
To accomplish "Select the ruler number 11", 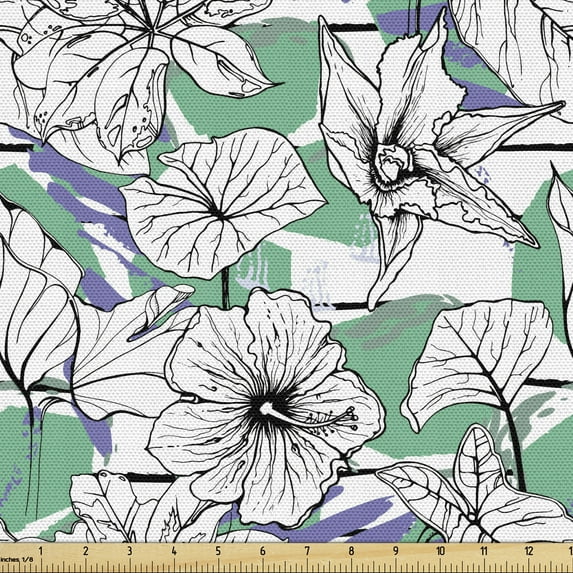I will [484, 551].
